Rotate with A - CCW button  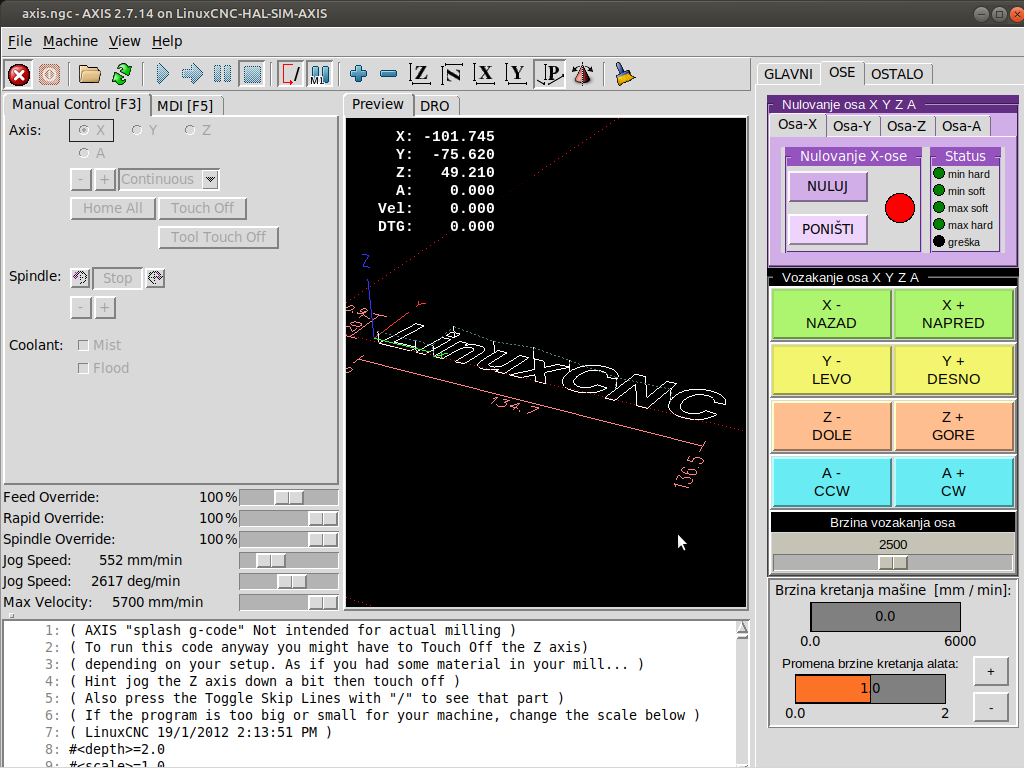[x=831, y=482]
